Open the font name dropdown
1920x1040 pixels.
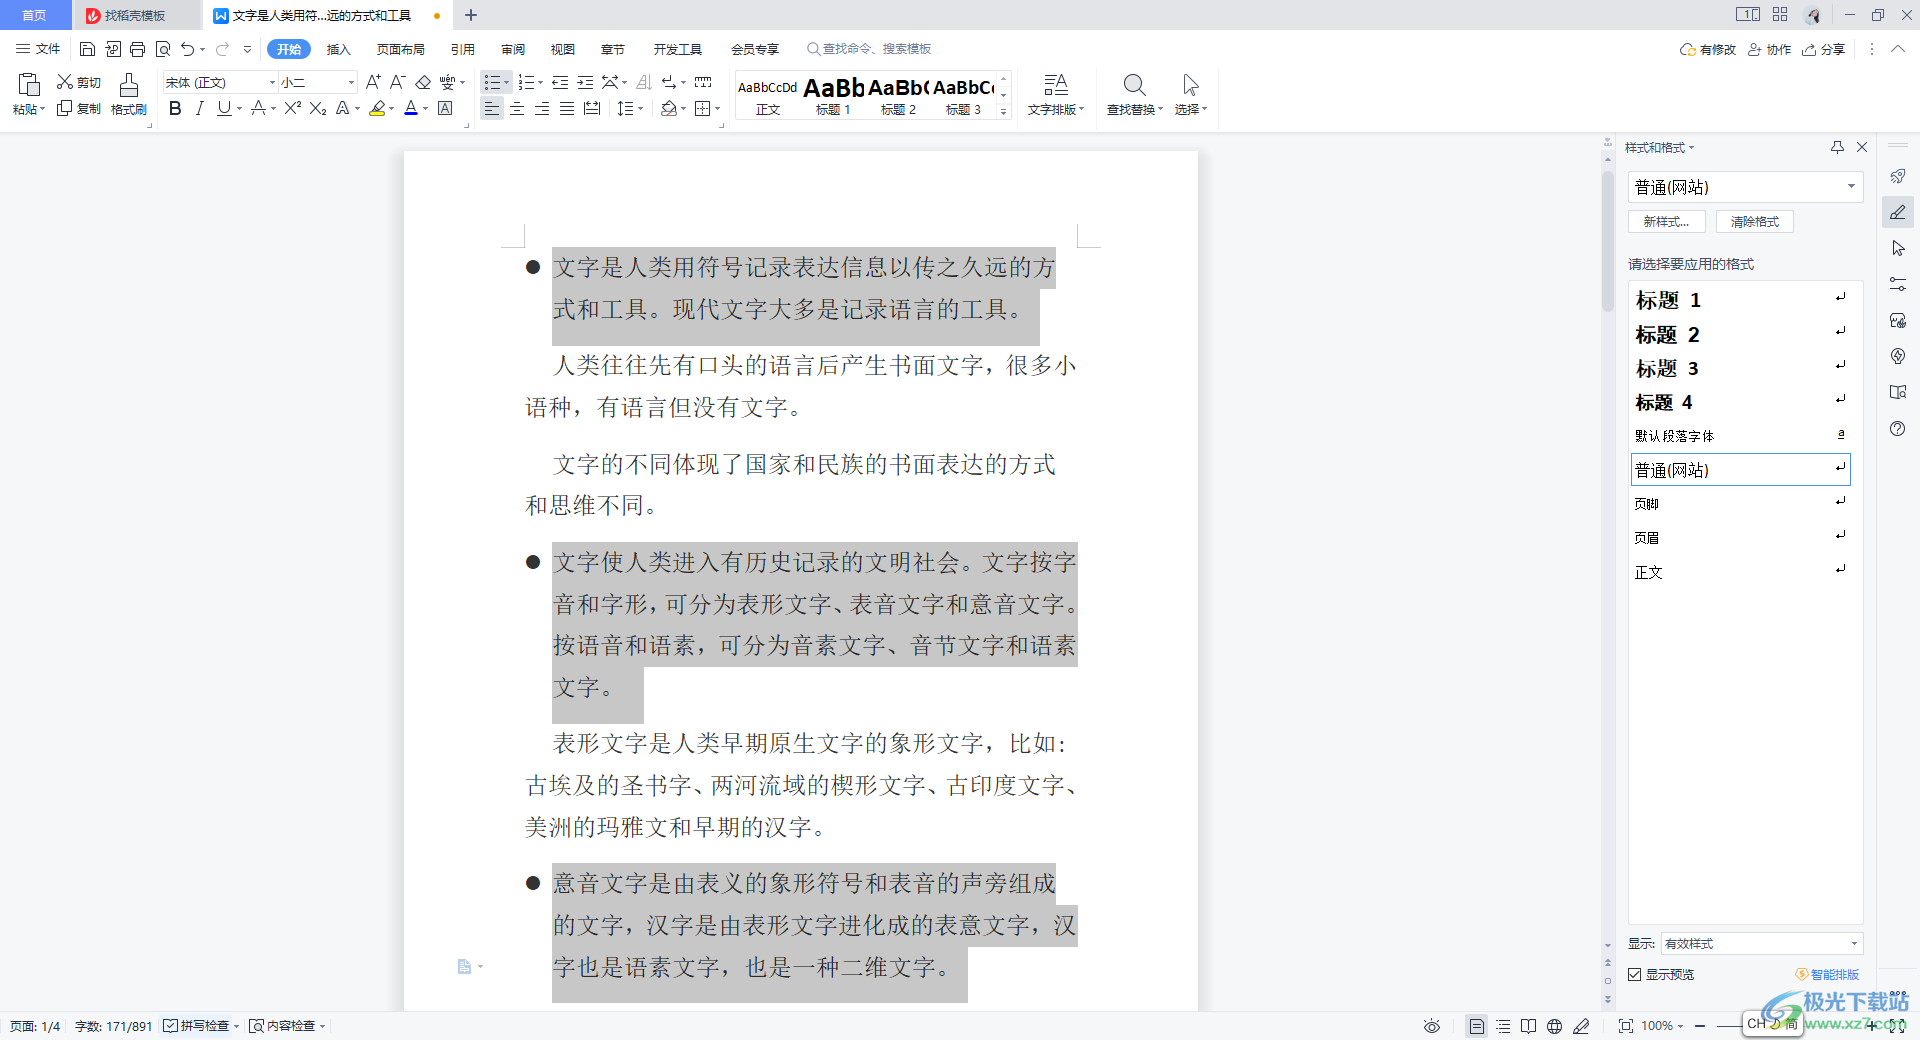[272, 82]
